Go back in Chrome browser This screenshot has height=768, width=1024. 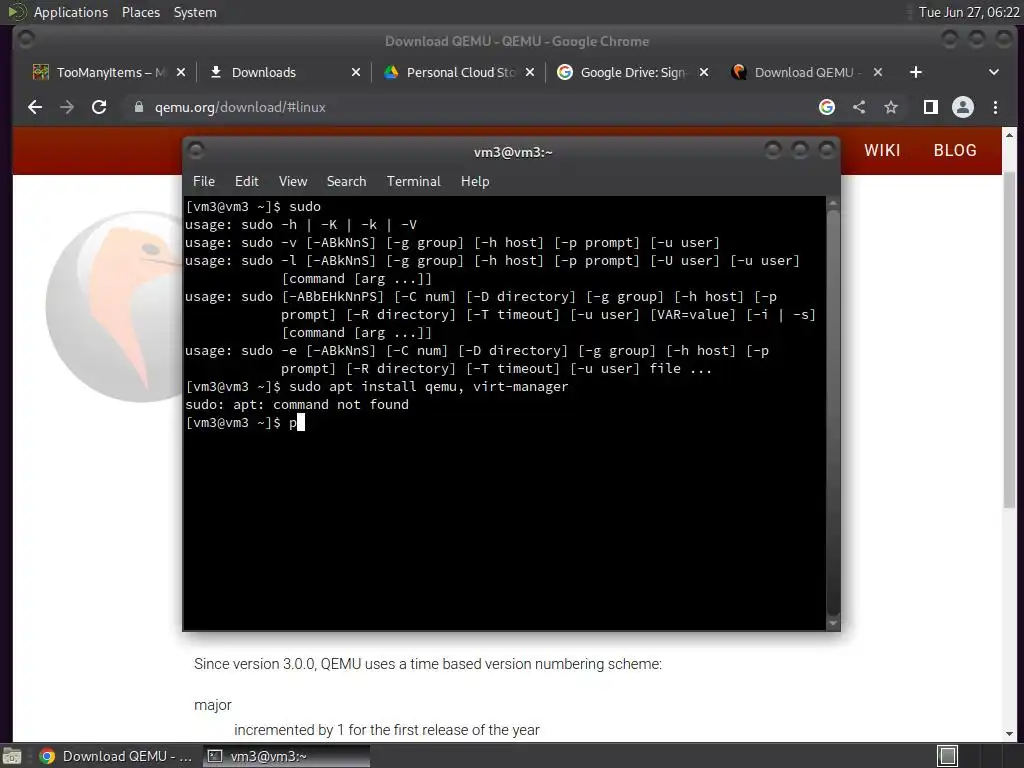tap(35, 107)
